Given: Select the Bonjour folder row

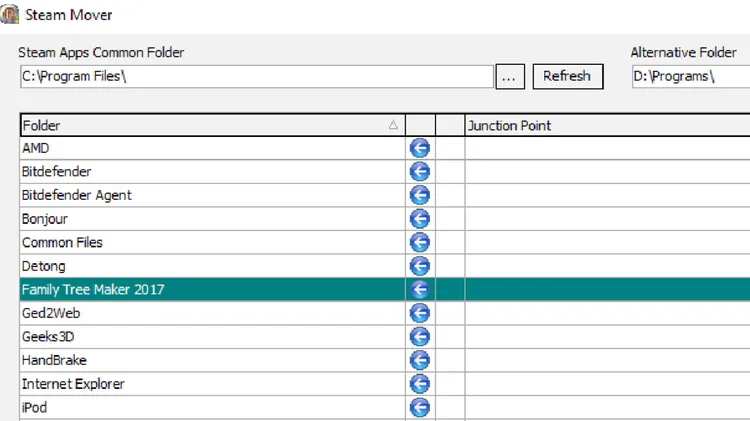Looking at the screenshot, I should (x=212, y=219).
